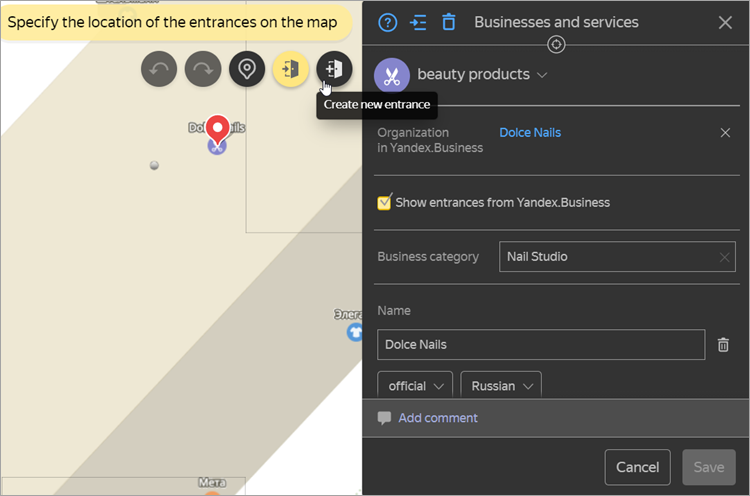Screen dimensions: 750x496
Task: Open the official name type dropdown
Action: point(415,386)
